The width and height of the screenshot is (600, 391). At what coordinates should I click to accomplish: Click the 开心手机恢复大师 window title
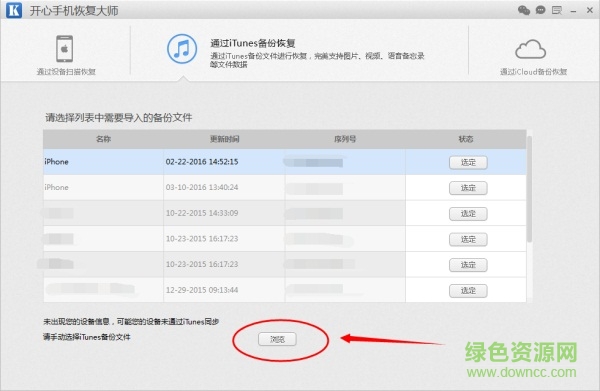tap(74, 10)
